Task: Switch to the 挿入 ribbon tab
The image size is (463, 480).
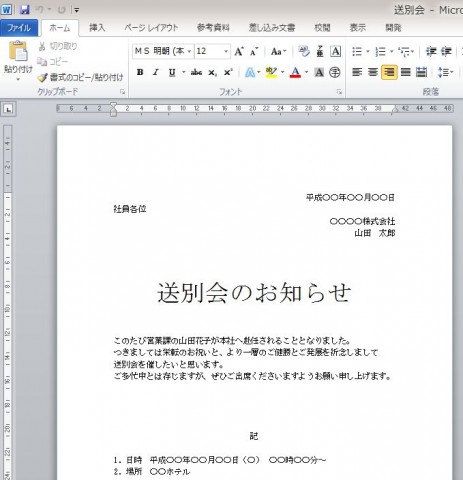Action: (x=97, y=28)
